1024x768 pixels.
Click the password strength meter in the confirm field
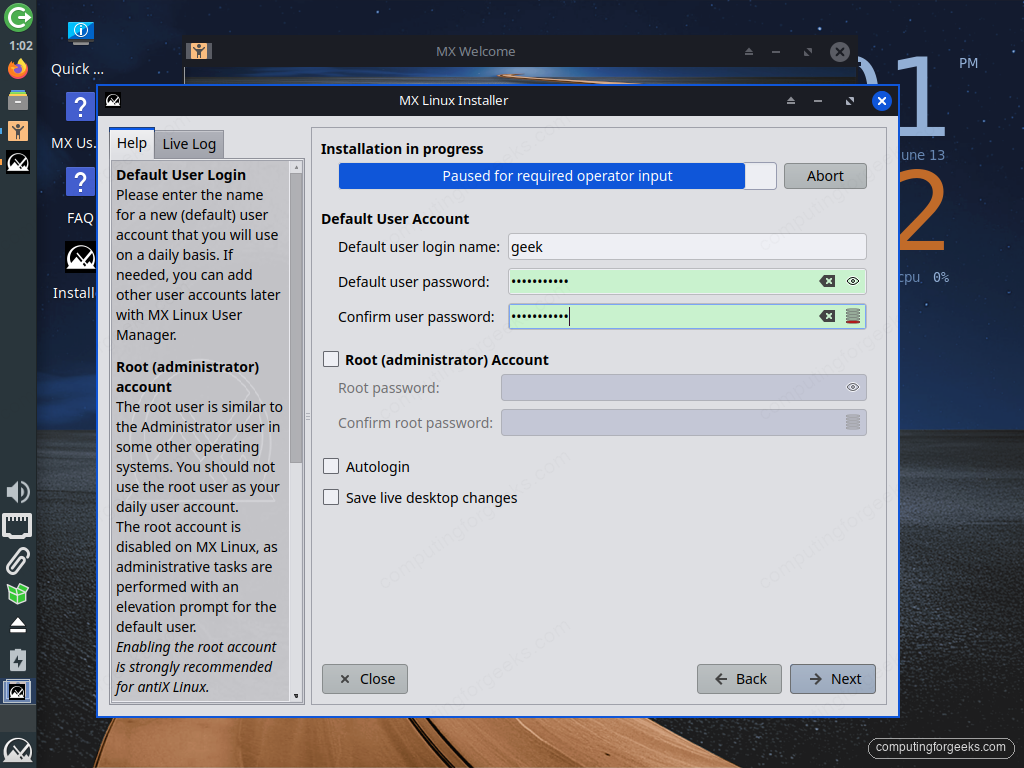pos(852,316)
